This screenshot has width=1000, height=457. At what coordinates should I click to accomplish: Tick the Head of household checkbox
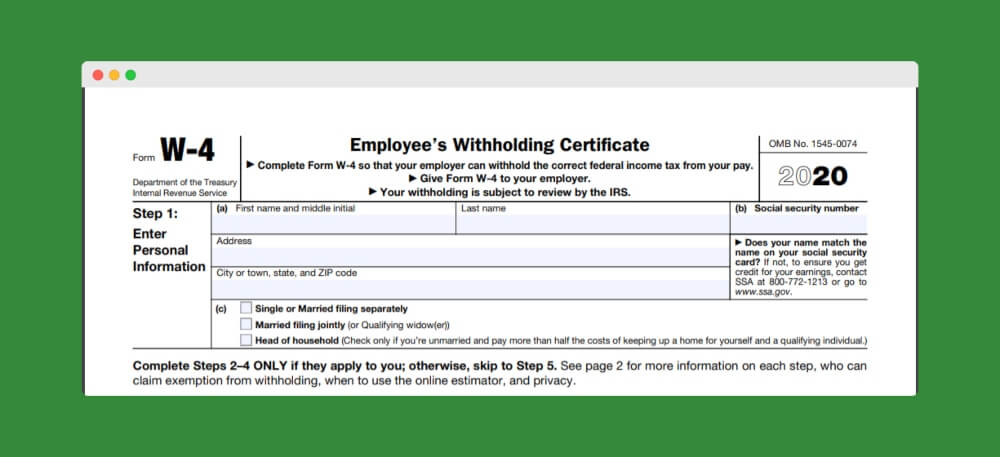coord(246,340)
